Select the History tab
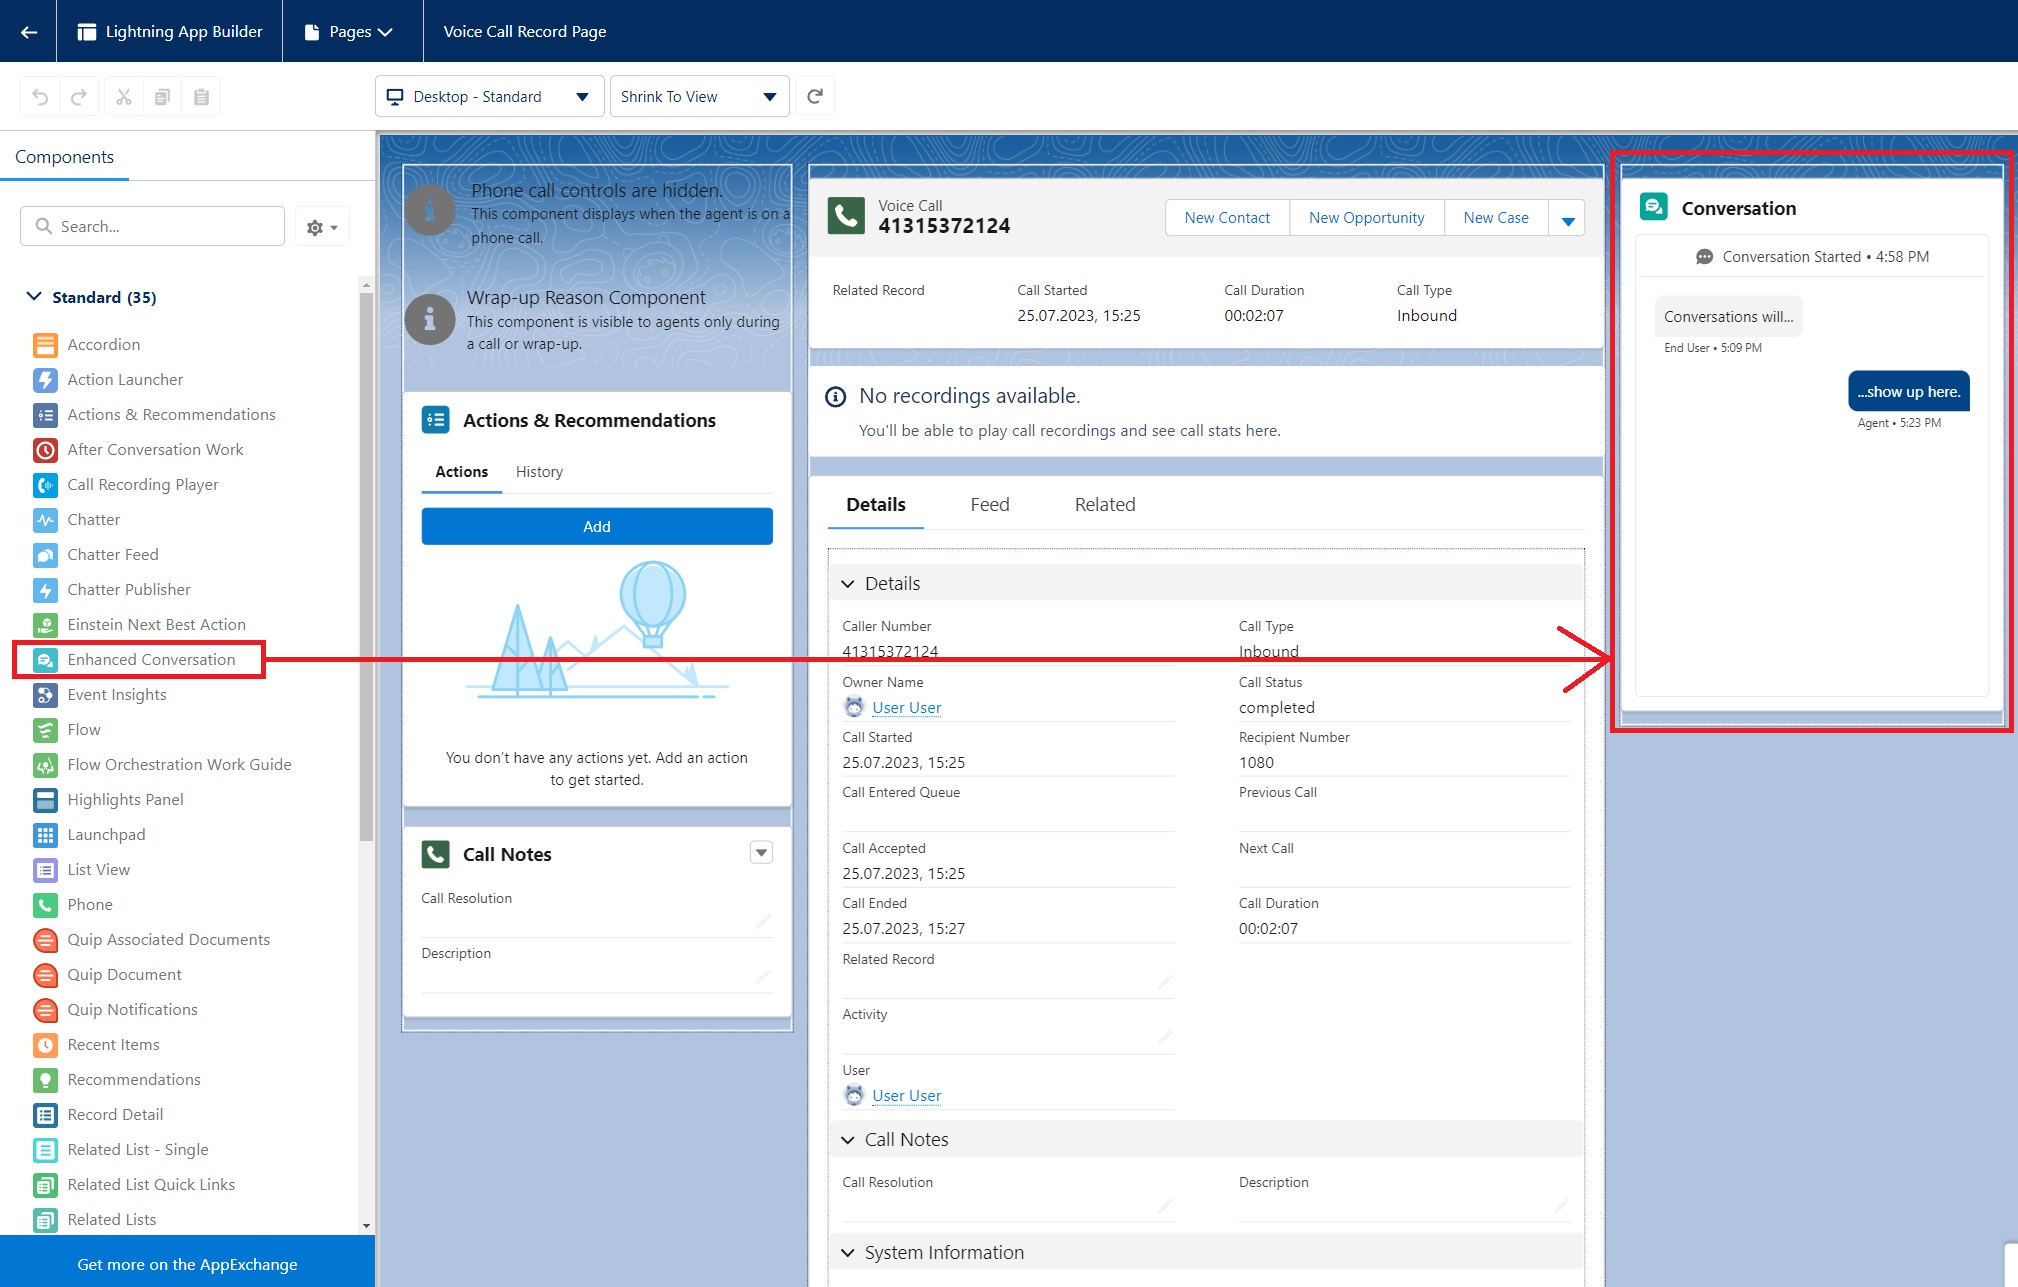 [539, 472]
